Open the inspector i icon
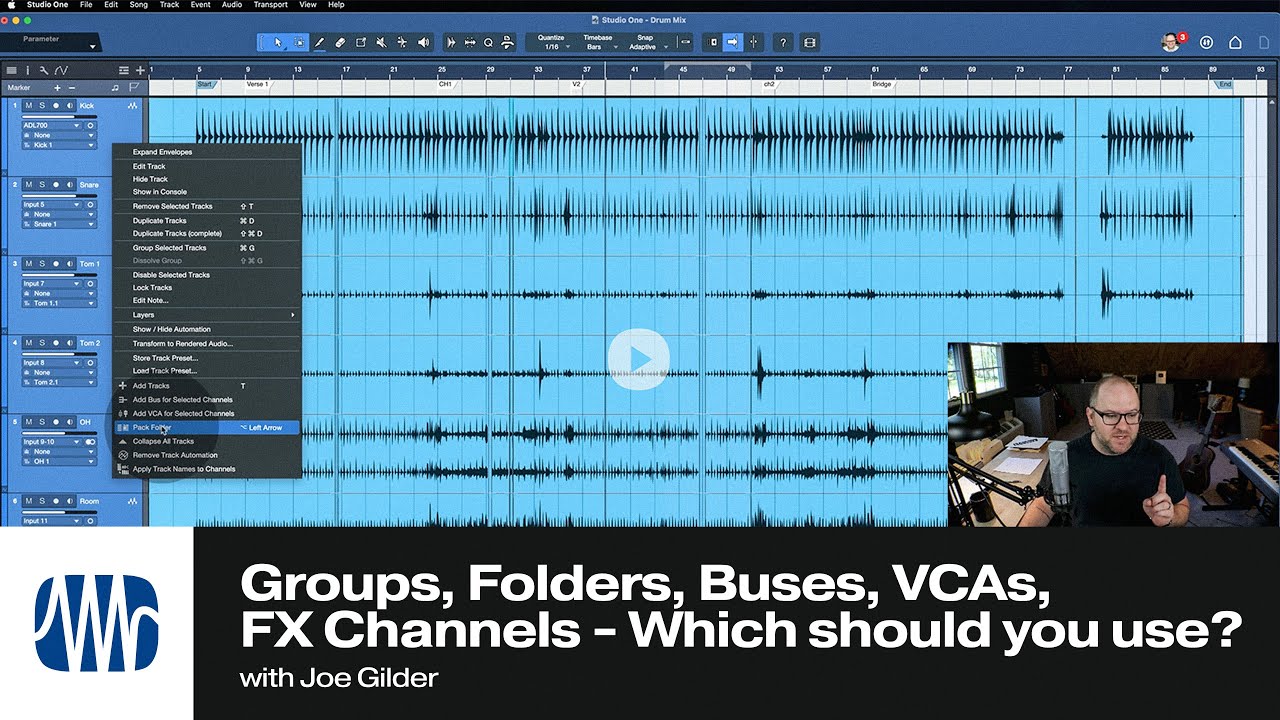The width and height of the screenshot is (1280, 720). [28, 70]
